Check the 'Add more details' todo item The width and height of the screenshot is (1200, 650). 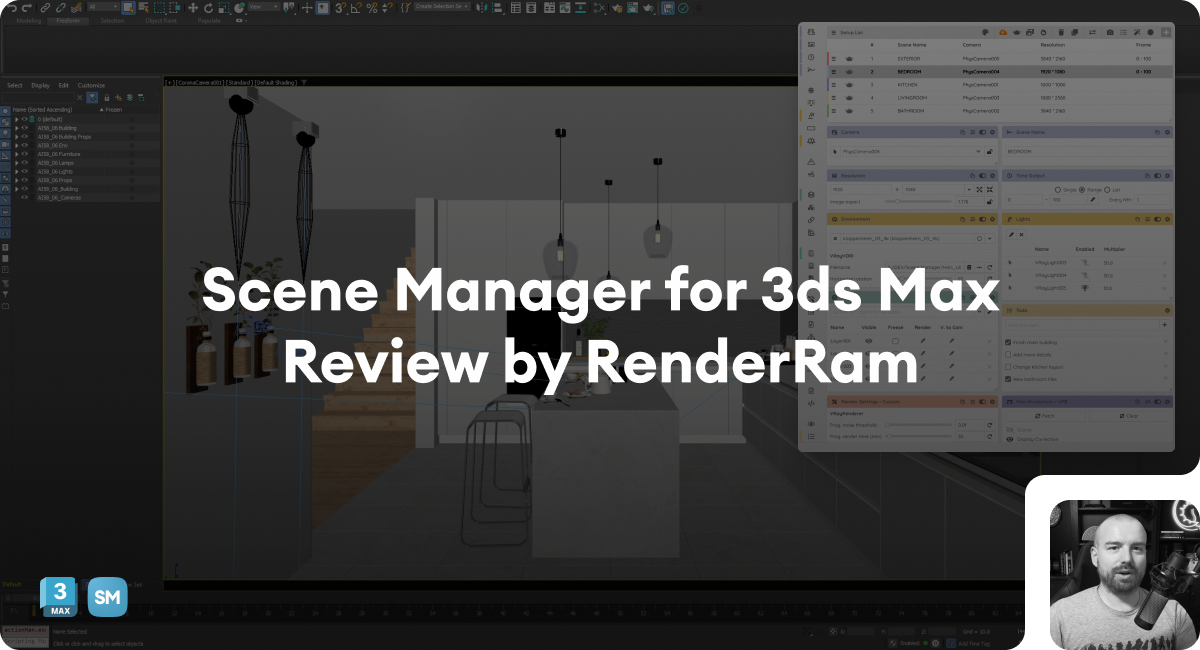1008,354
